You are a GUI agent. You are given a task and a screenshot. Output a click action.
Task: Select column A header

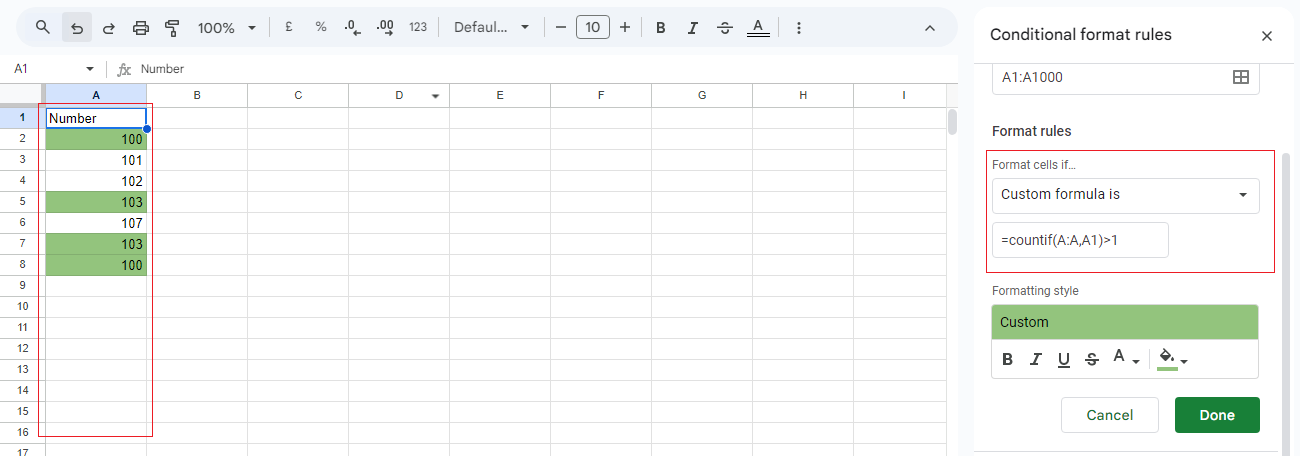tap(96, 95)
